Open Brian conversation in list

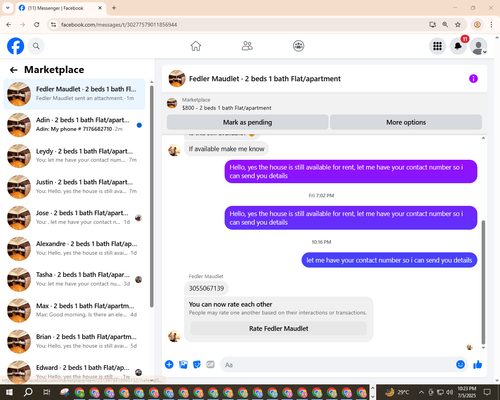(x=74, y=342)
